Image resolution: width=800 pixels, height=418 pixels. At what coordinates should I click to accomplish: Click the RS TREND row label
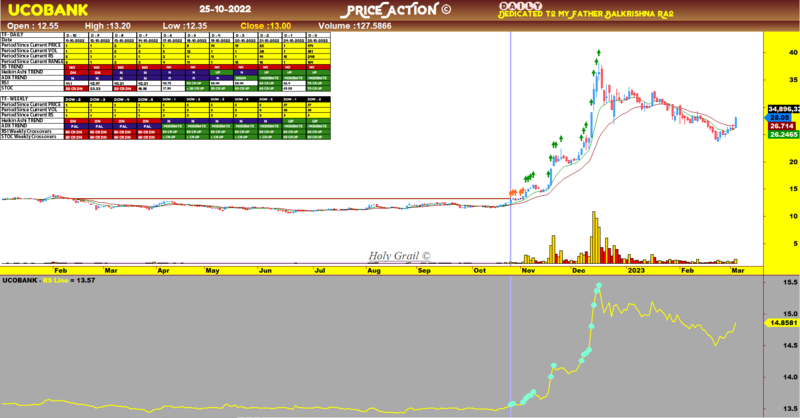point(11,67)
